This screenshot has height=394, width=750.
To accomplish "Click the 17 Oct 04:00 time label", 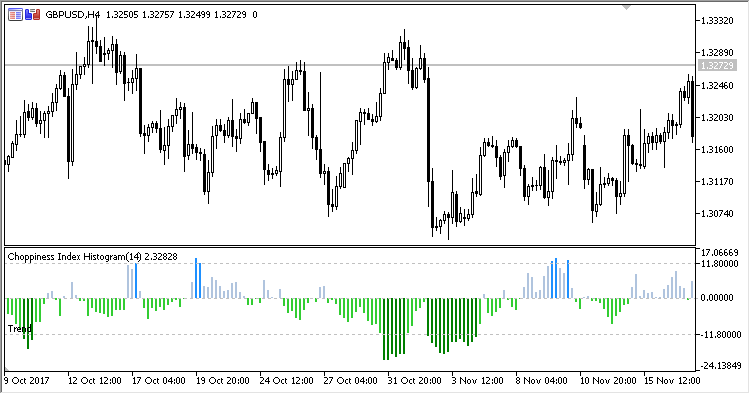I will pyautogui.click(x=159, y=381).
